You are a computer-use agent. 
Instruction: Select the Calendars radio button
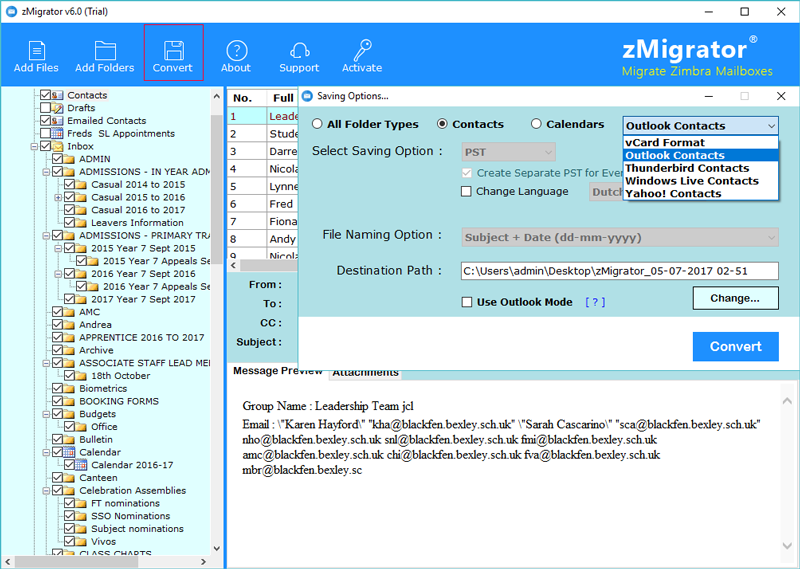tap(536, 124)
